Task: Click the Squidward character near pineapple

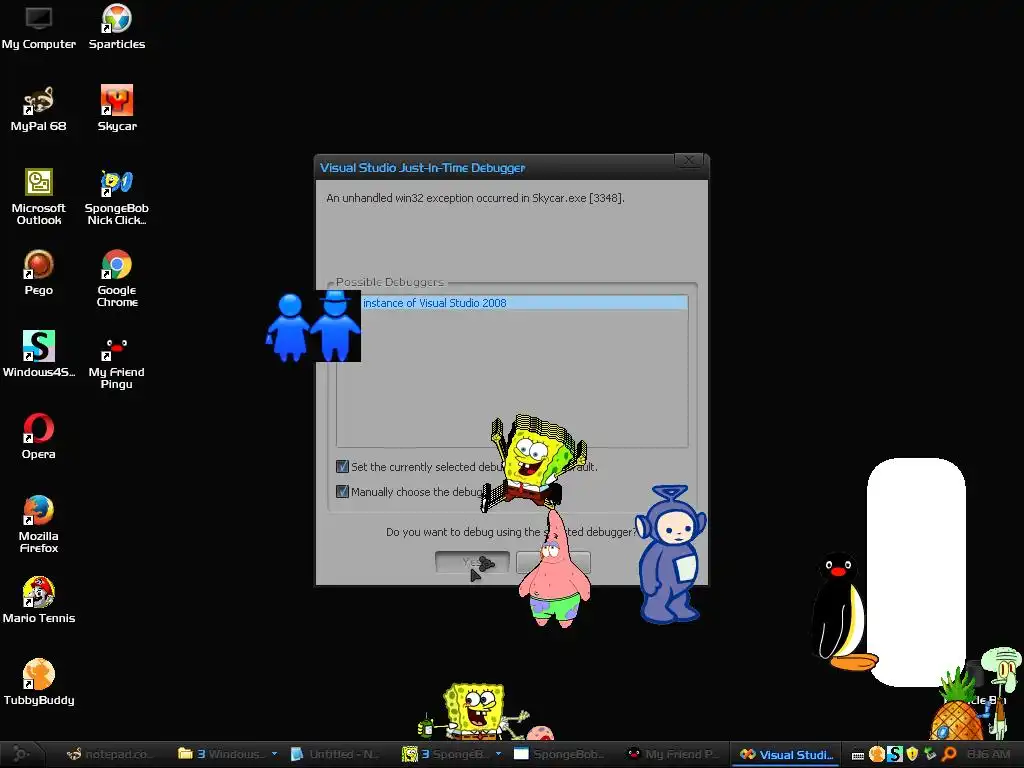Action: tap(1003, 692)
